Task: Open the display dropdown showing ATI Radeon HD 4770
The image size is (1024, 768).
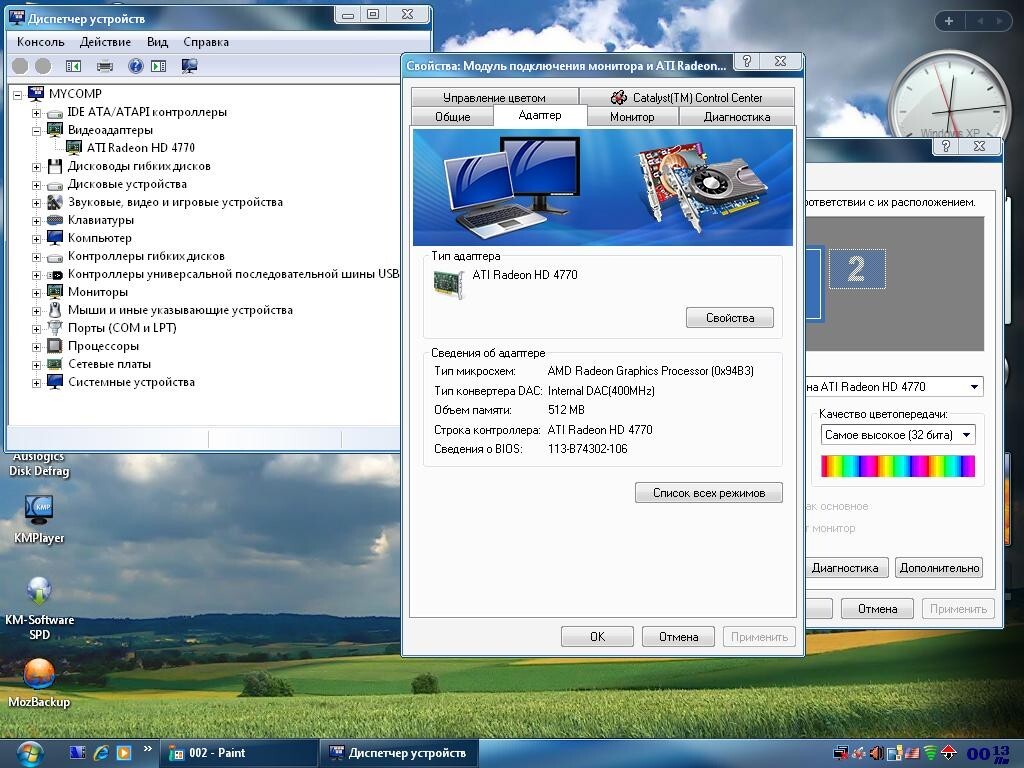Action: pyautogui.click(x=895, y=387)
